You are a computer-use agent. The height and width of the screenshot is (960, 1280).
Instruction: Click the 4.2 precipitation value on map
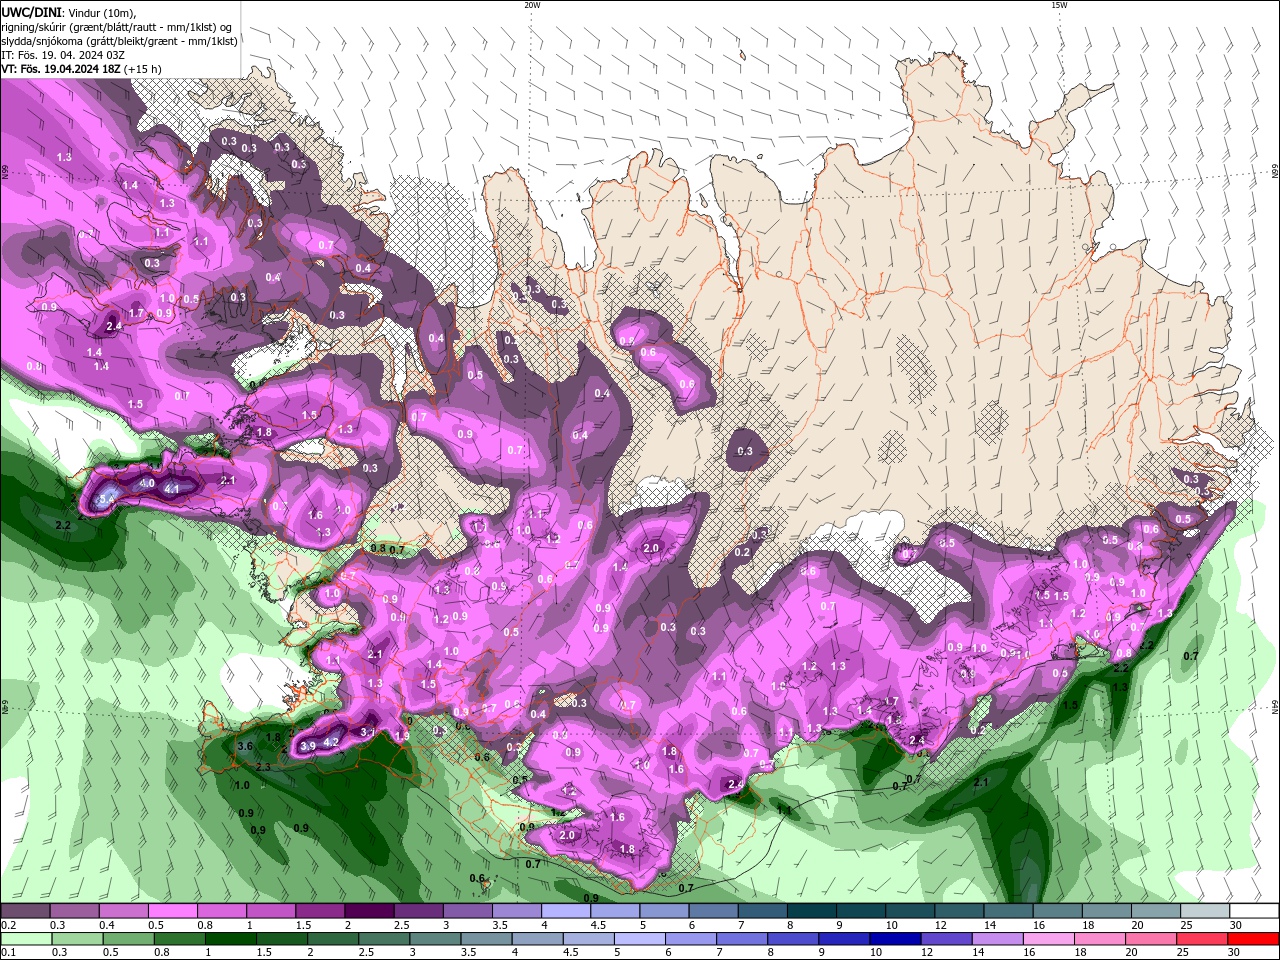pos(333,742)
